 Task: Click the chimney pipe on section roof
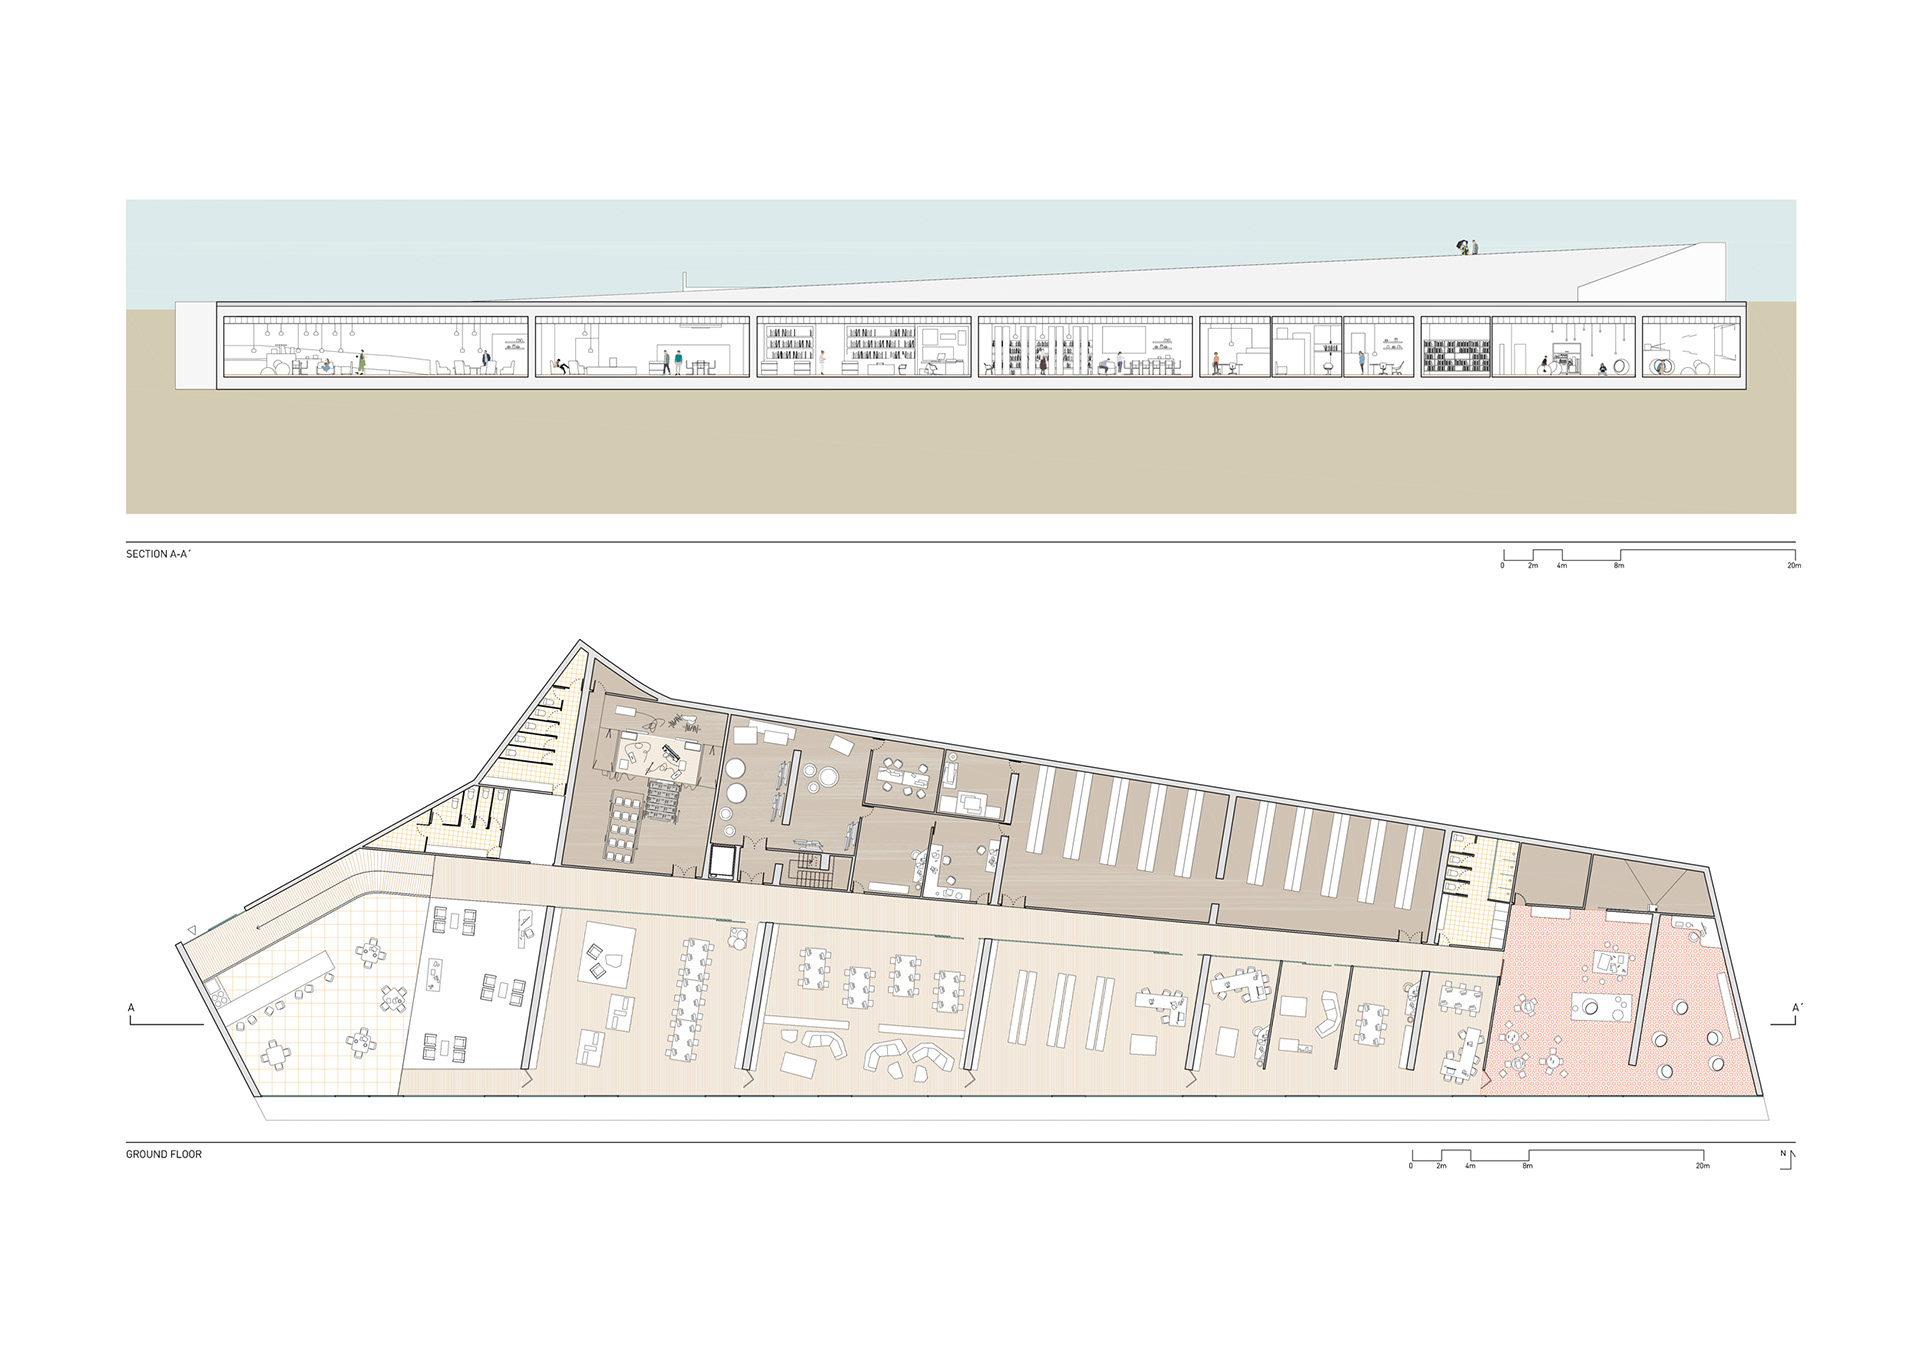pos(686,280)
